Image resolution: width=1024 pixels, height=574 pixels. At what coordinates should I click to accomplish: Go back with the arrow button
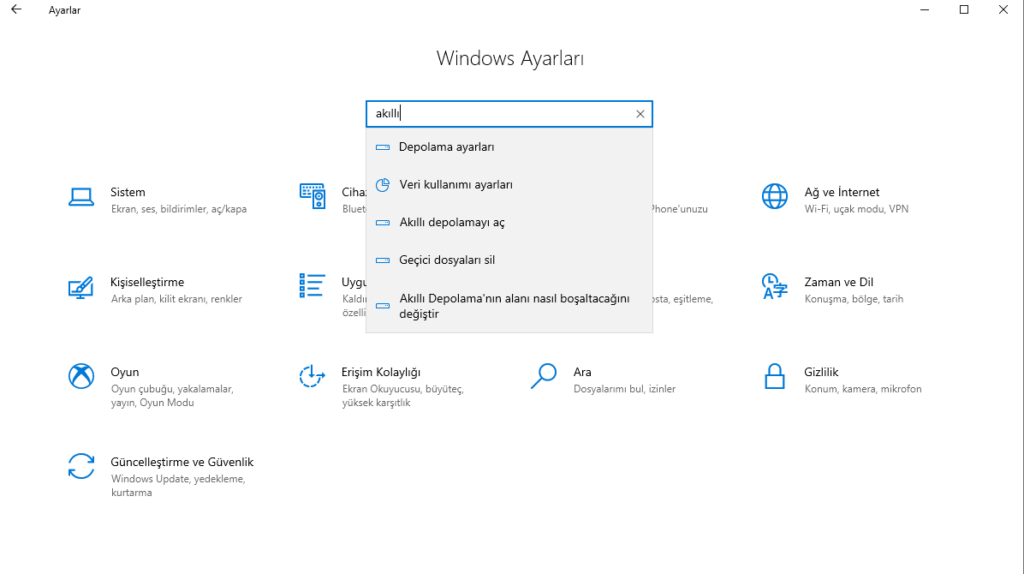click(16, 10)
